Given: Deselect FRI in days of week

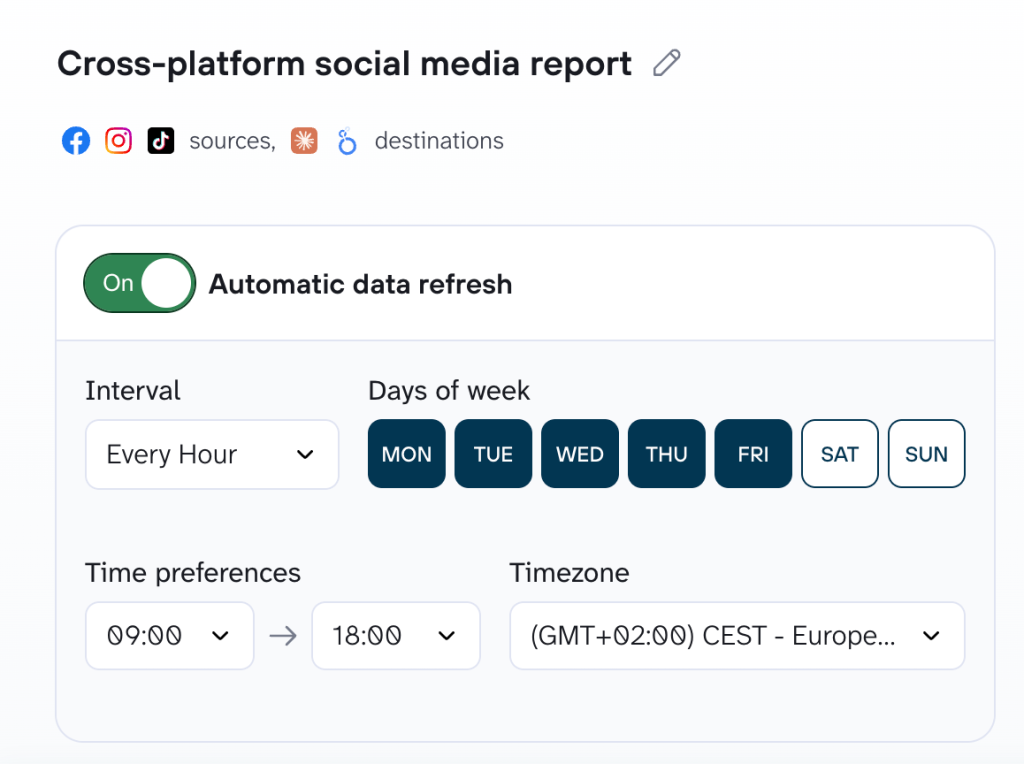Looking at the screenshot, I should coord(753,454).
